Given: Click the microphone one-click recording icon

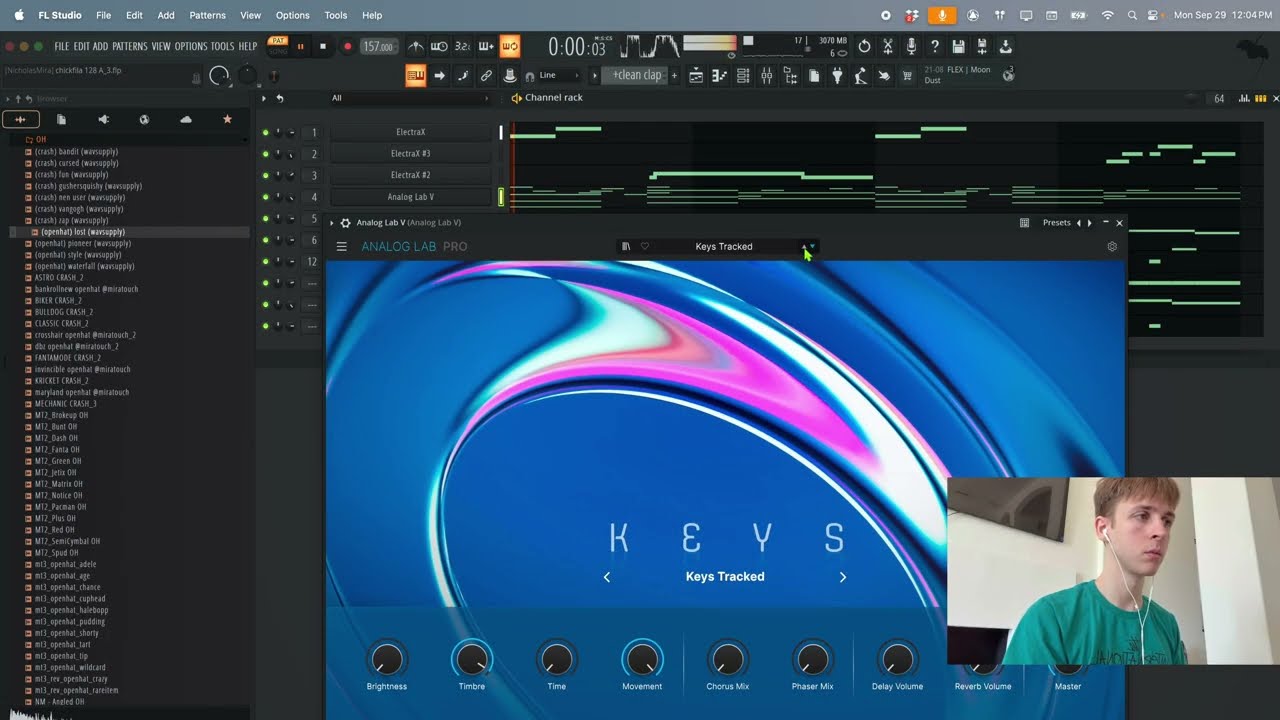Looking at the screenshot, I should [911, 47].
